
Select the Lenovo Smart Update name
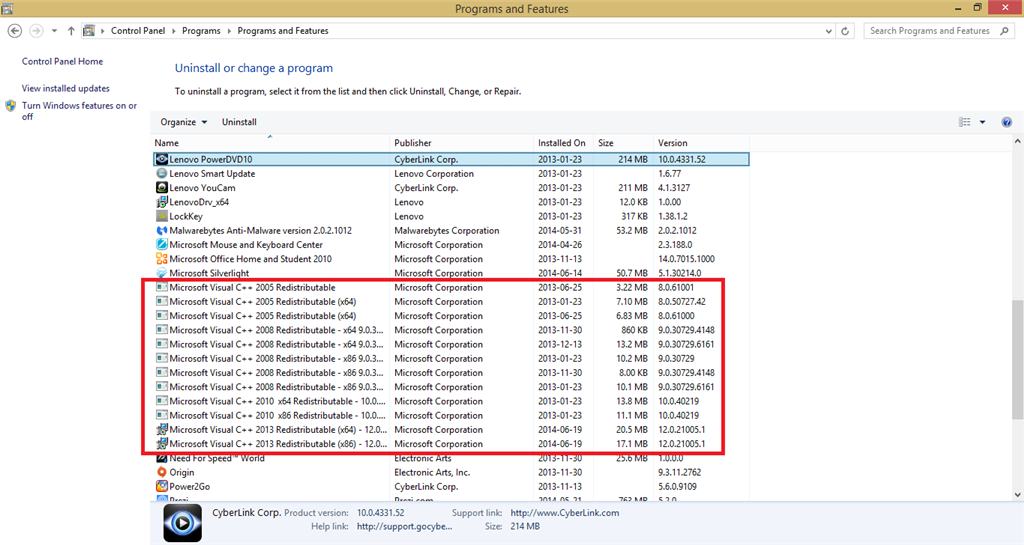212,174
